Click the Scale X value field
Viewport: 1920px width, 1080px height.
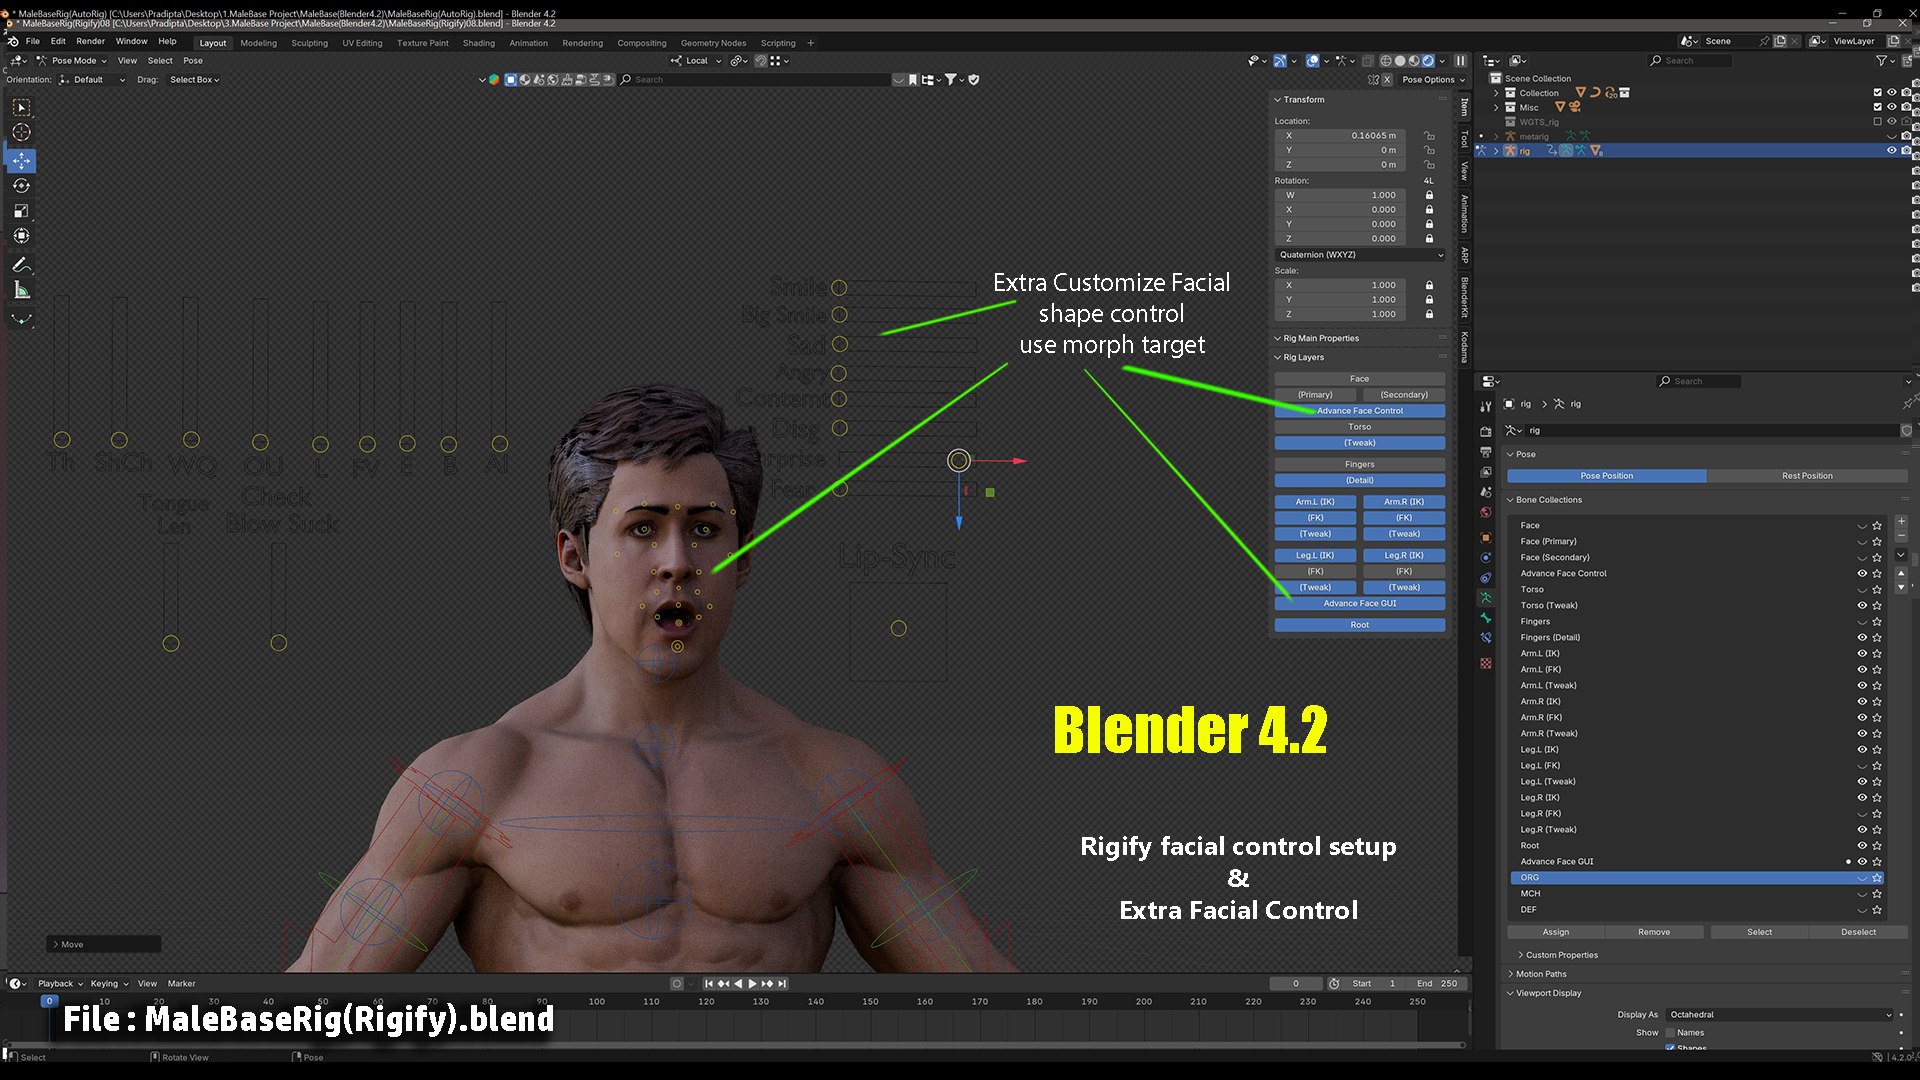click(x=1340, y=285)
